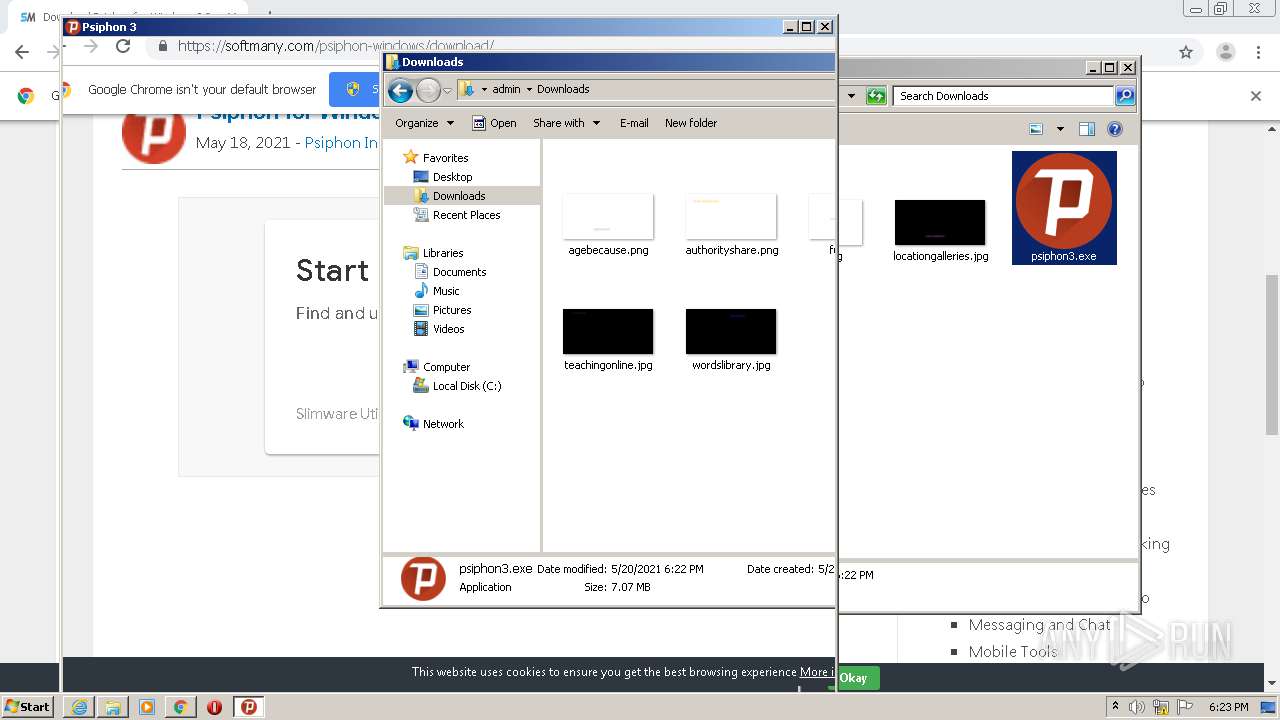Image resolution: width=1280 pixels, height=720 pixels.
Task: Select the wordslibrary.jpg file
Action: [731, 341]
